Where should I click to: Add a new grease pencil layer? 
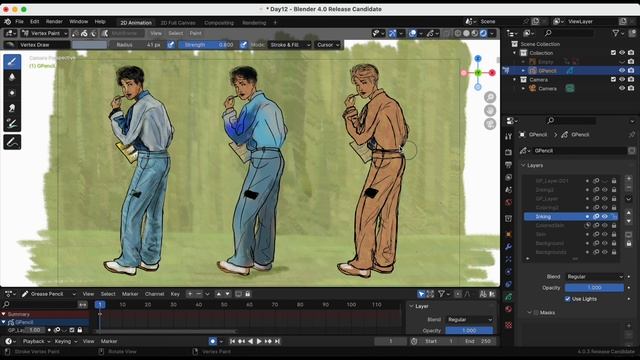click(x=629, y=178)
